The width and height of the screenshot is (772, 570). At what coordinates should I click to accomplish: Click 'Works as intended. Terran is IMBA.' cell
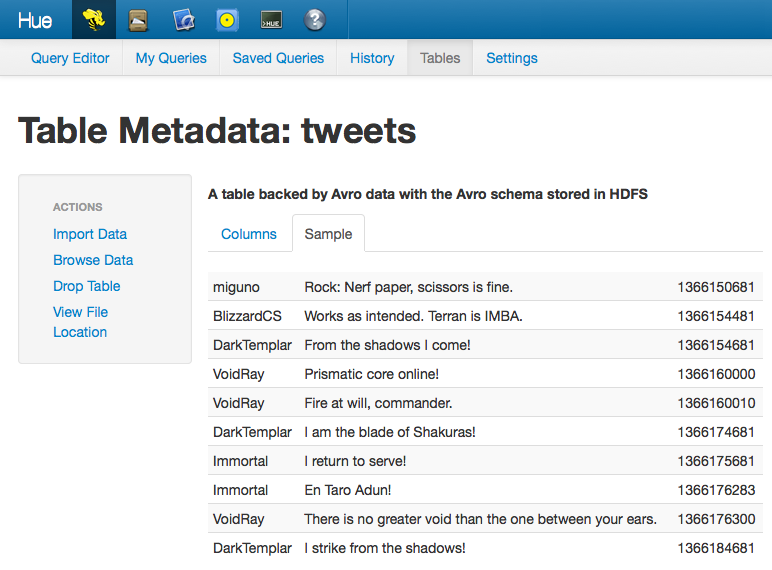click(414, 316)
